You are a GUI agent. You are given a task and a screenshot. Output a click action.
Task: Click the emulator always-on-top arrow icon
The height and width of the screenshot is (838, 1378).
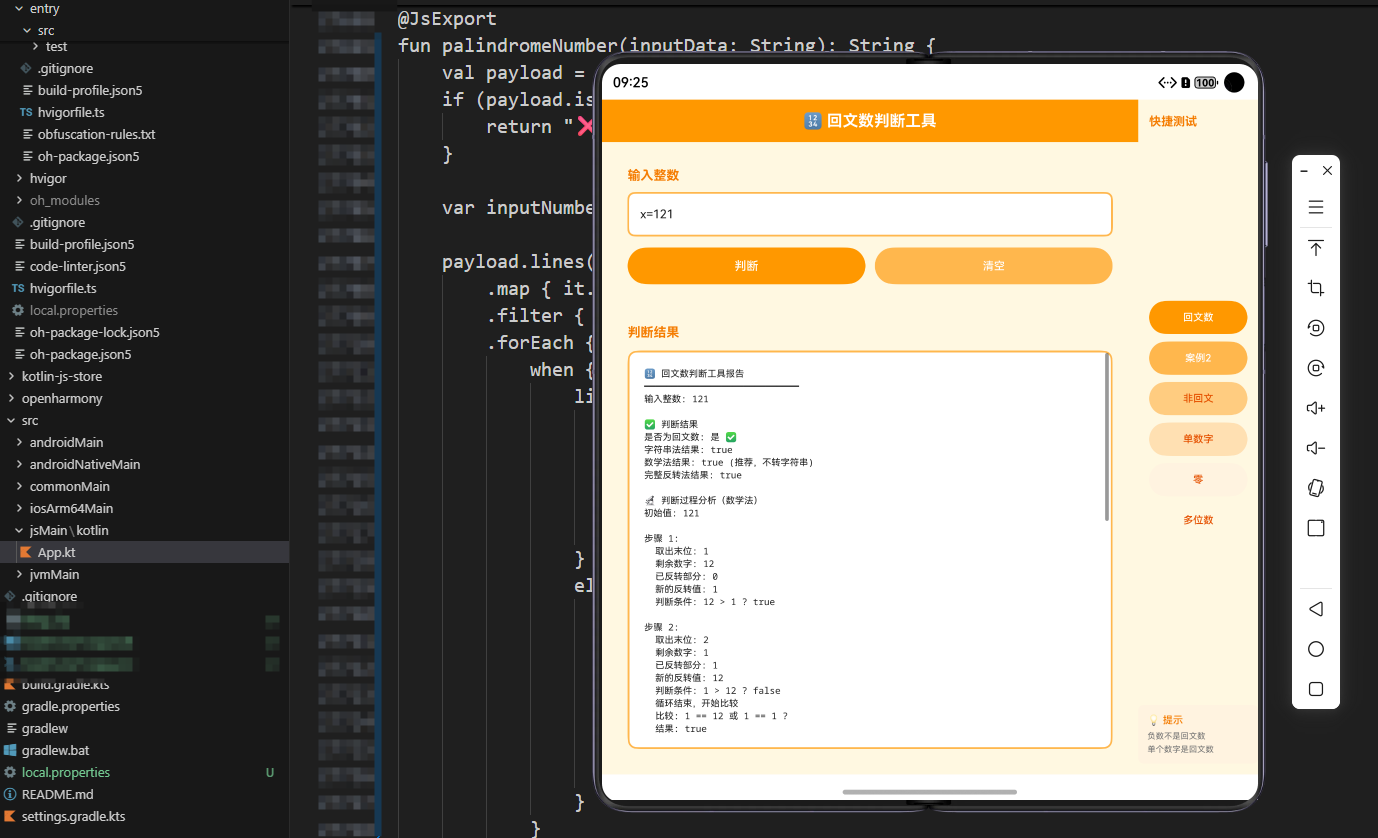[x=1316, y=248]
